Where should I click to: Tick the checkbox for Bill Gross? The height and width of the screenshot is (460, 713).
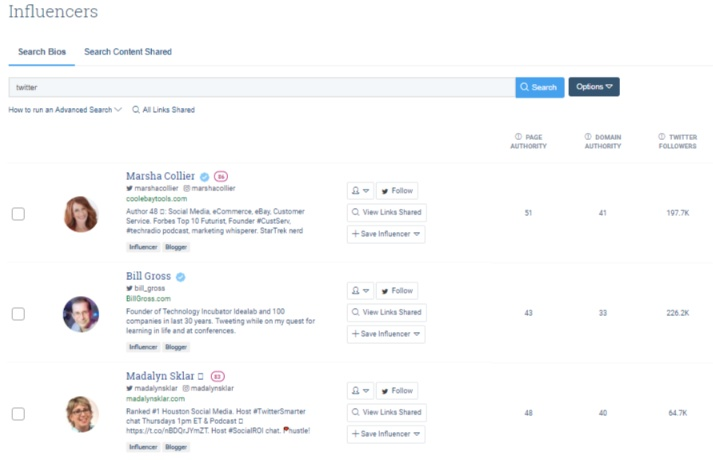[x=18, y=314]
